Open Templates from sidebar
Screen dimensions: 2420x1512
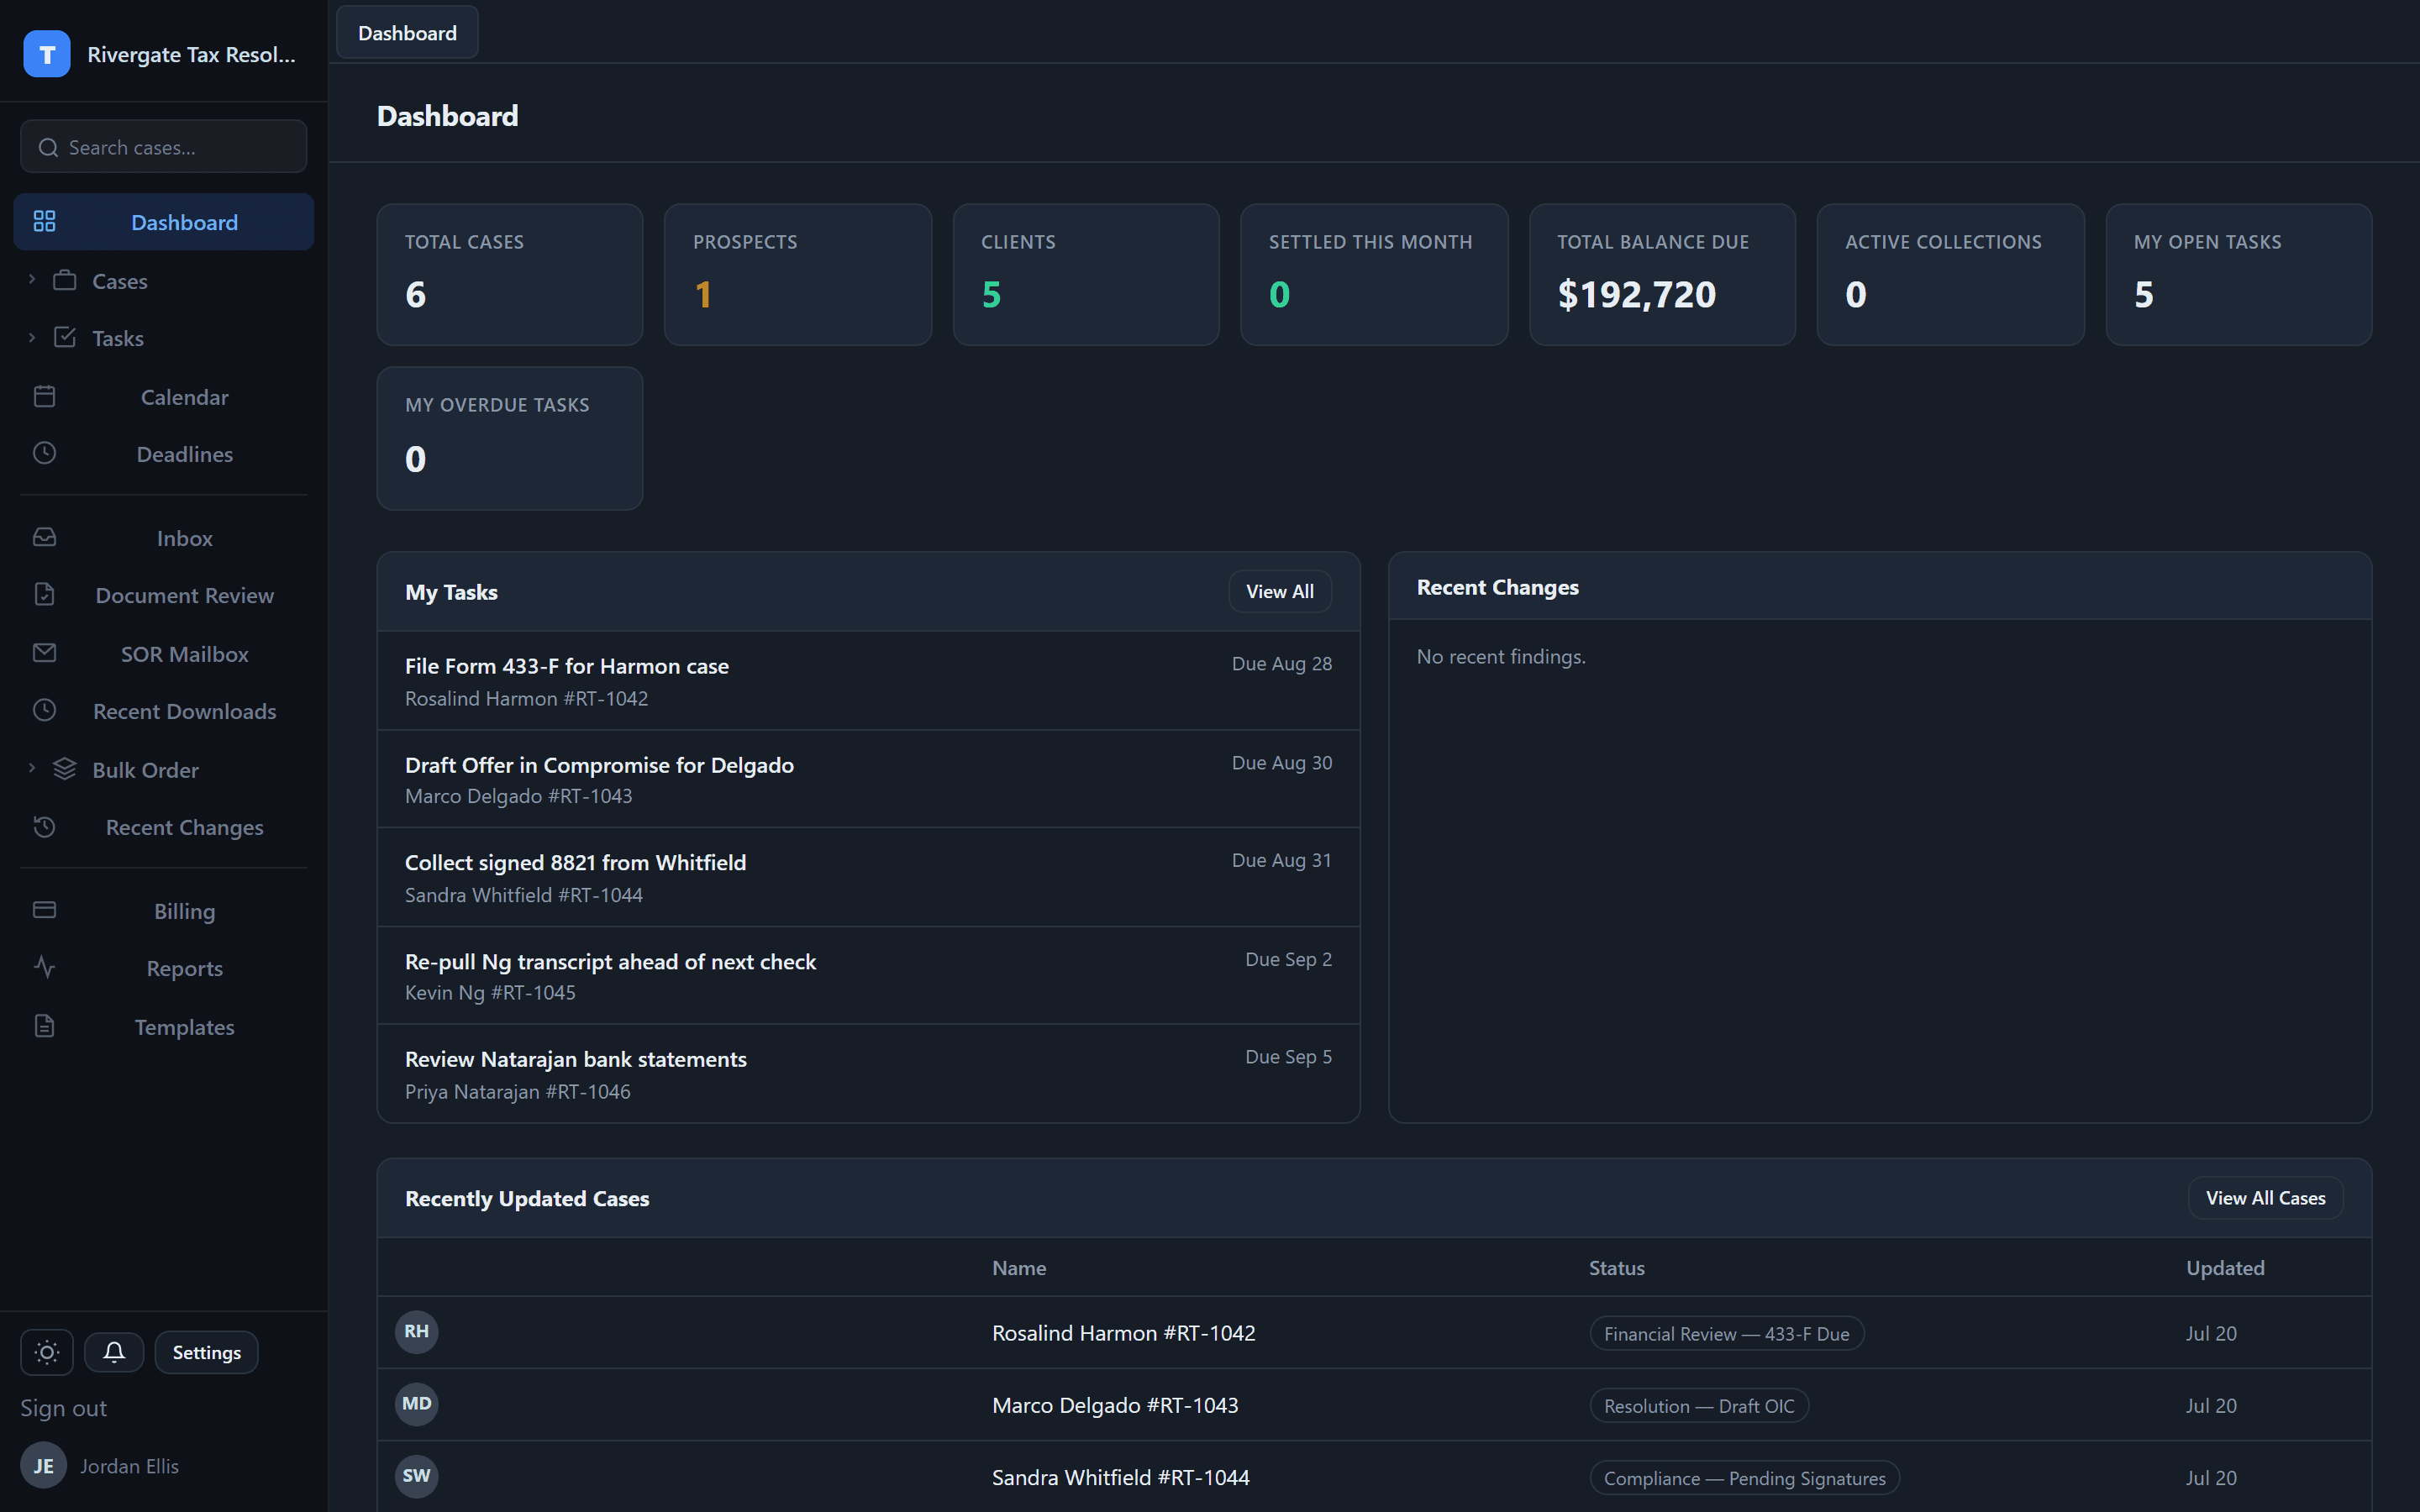coord(164,1027)
